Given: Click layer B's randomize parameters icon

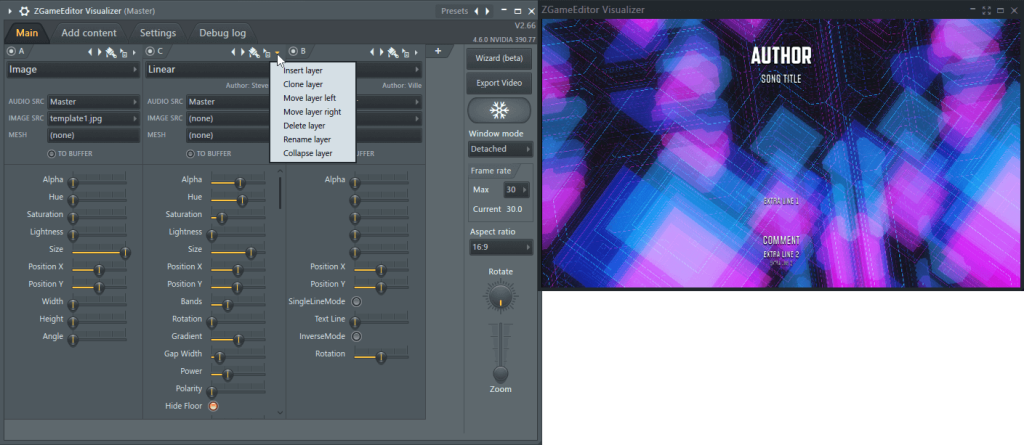Looking at the screenshot, I should [x=393, y=51].
